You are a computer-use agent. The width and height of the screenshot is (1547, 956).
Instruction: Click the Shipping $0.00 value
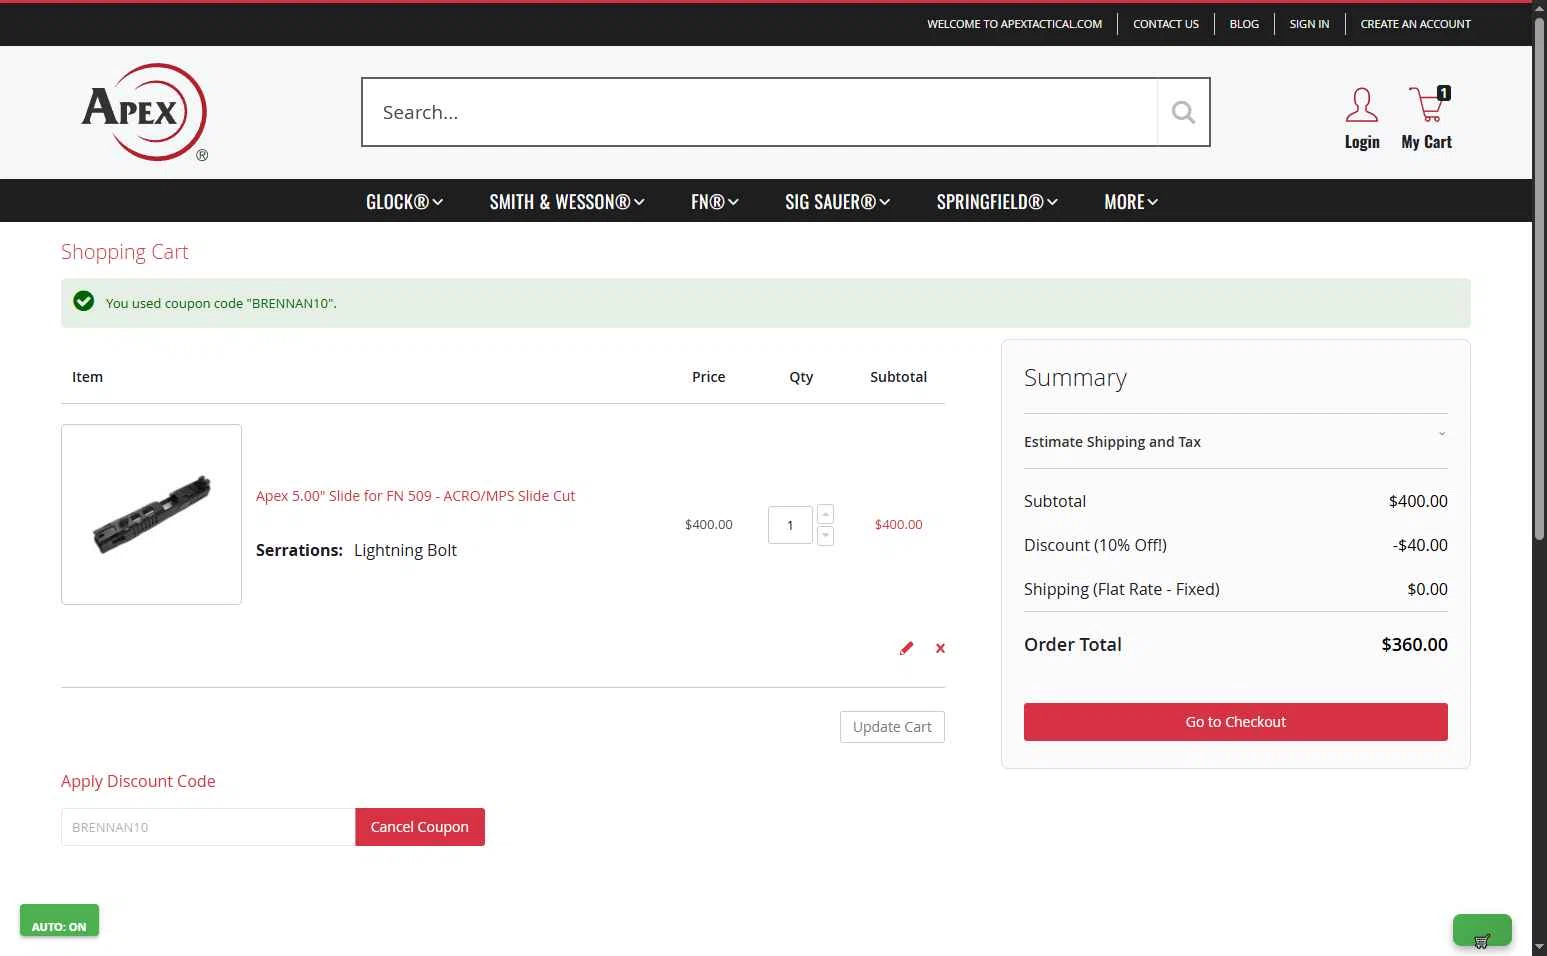click(1427, 589)
